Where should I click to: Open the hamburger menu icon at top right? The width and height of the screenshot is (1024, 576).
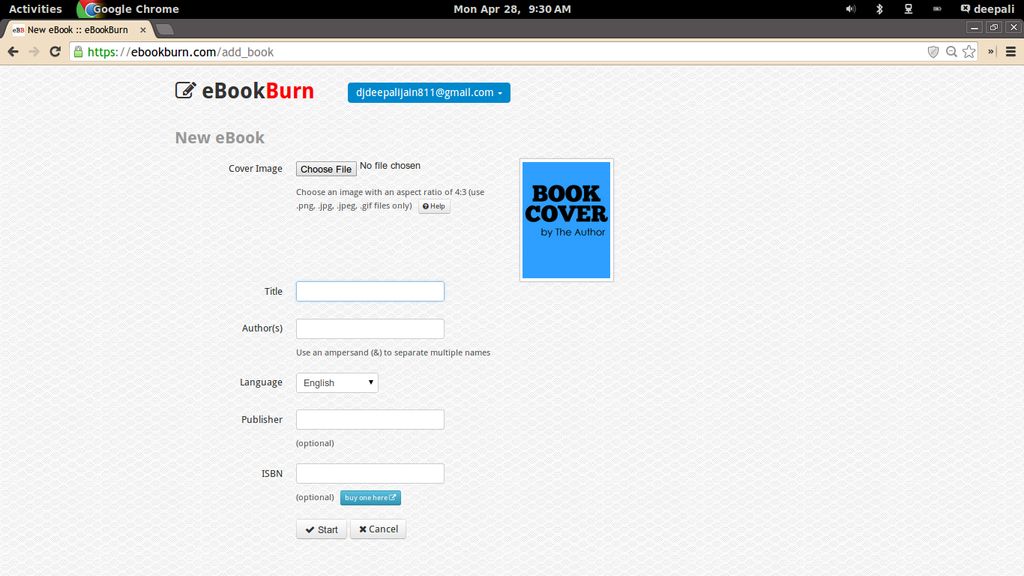click(x=1010, y=51)
